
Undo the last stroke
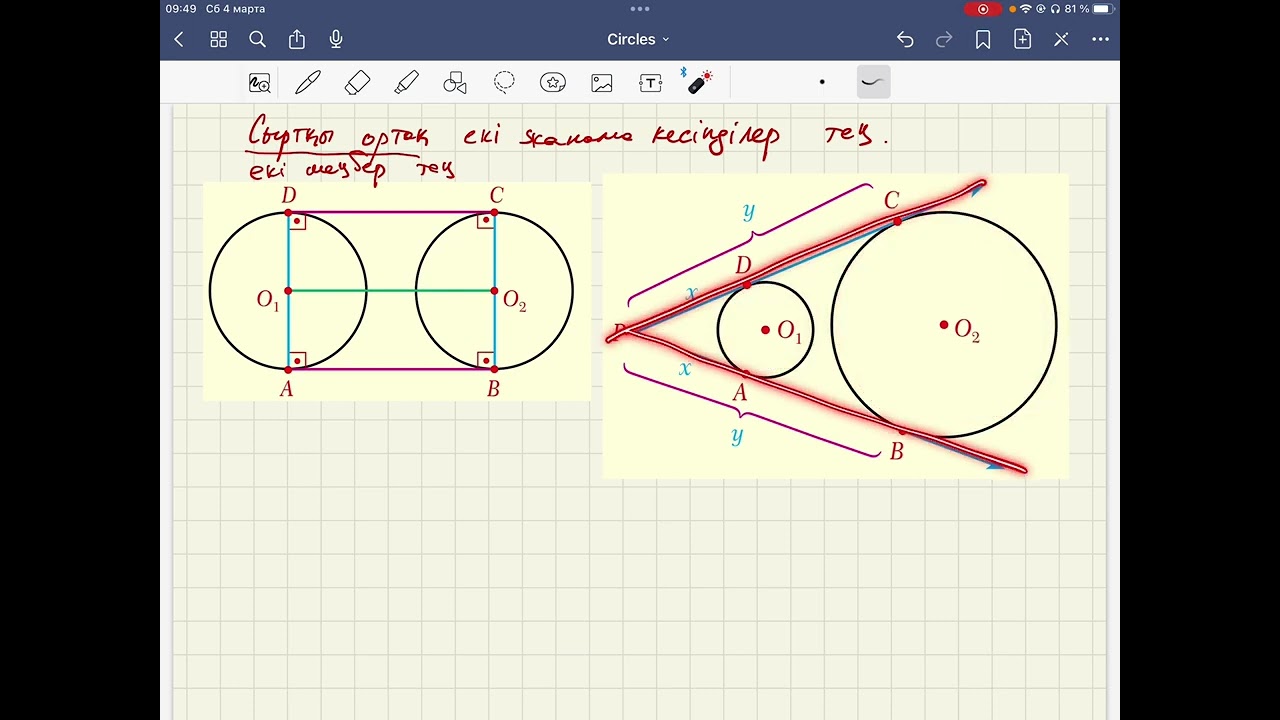[905, 39]
